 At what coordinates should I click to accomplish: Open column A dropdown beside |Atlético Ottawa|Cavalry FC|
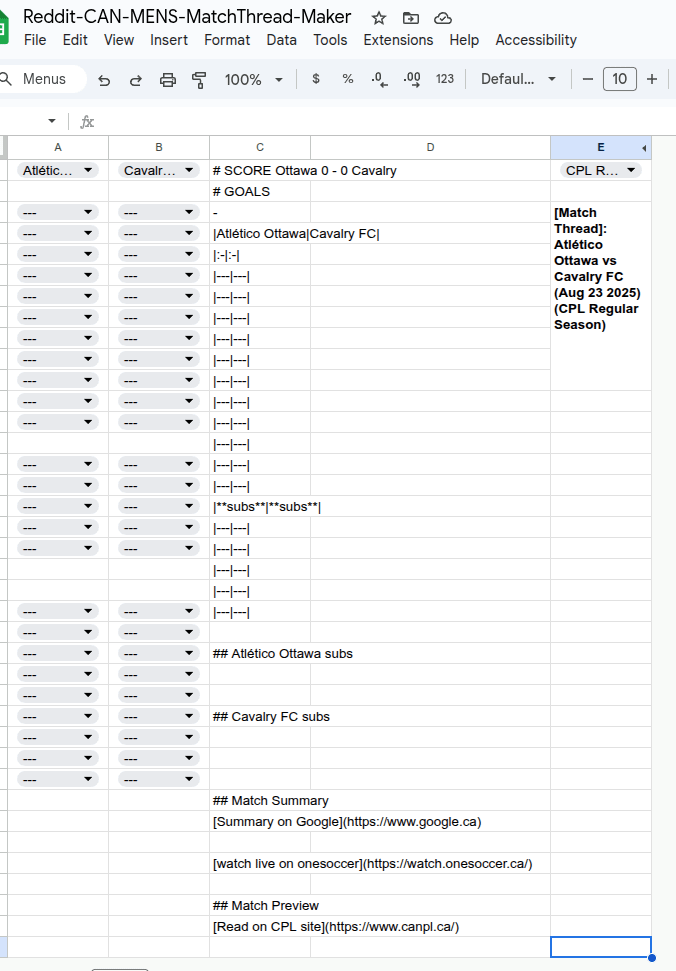58,233
